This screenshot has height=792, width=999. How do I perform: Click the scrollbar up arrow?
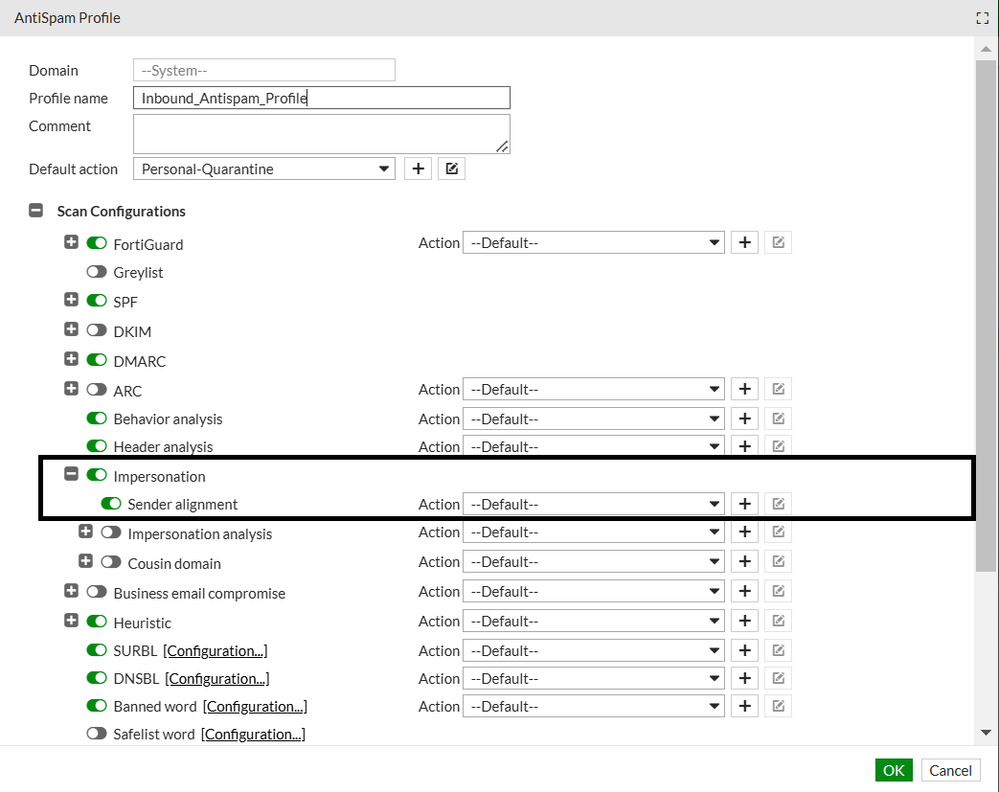coord(986,49)
